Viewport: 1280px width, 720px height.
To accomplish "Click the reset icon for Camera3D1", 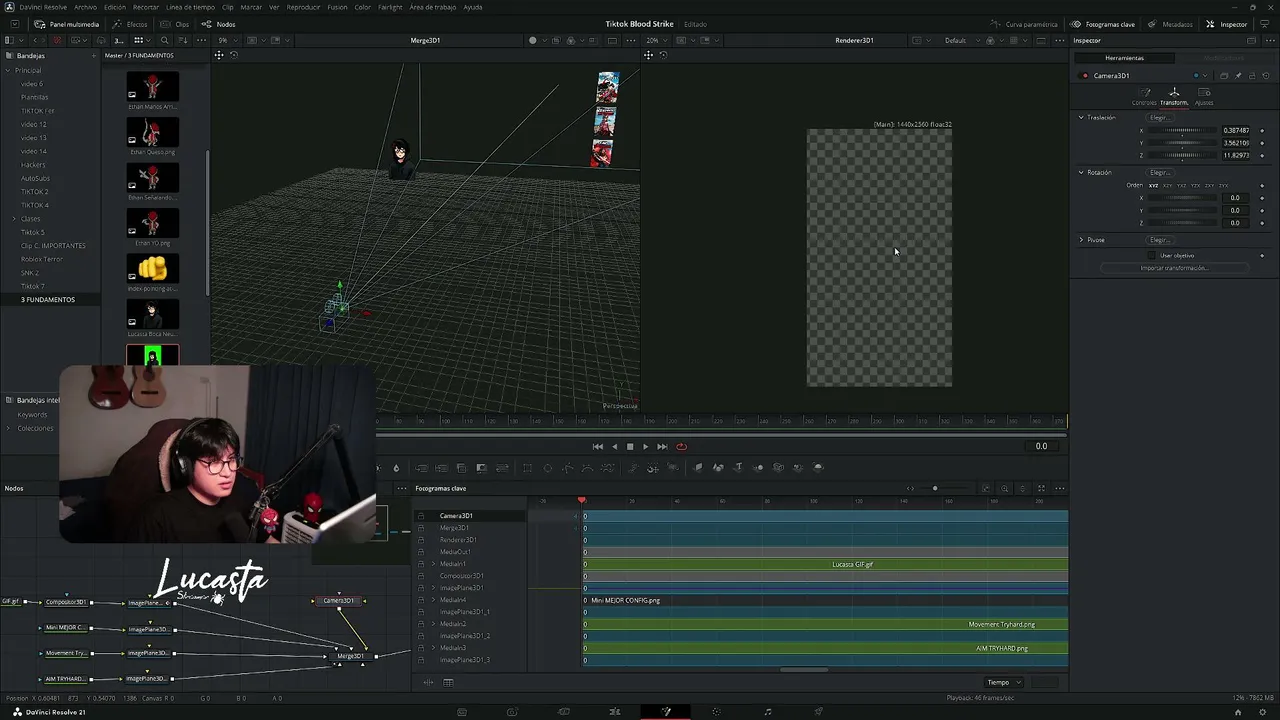I will click(1266, 76).
